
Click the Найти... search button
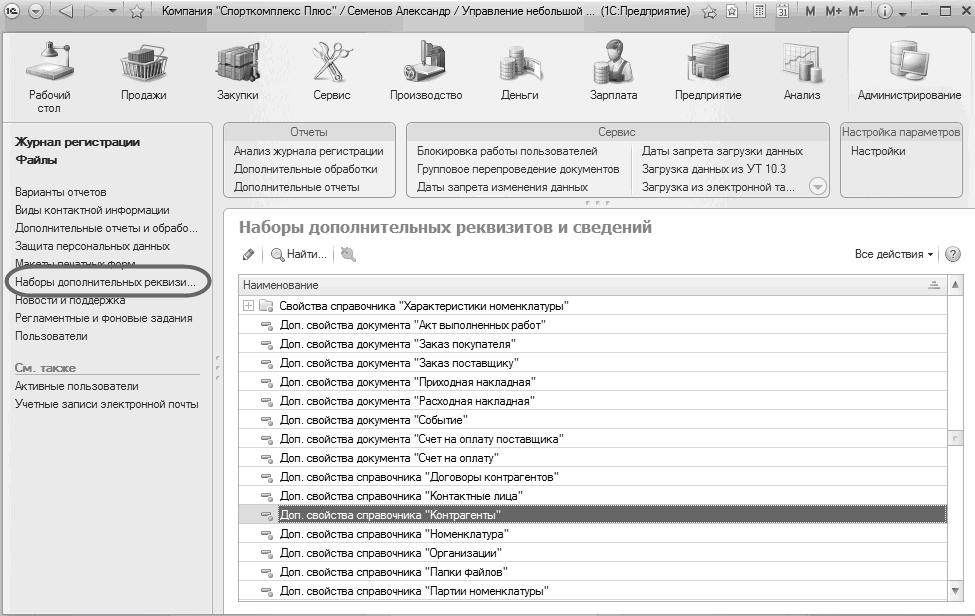coord(298,254)
